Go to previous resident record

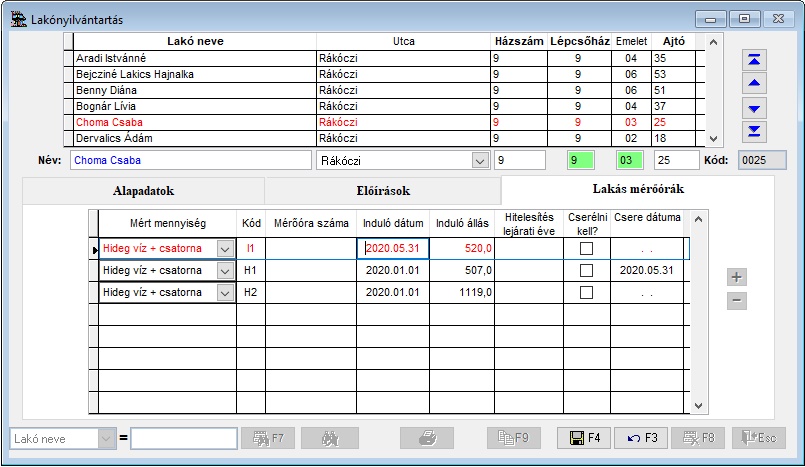[x=756, y=83]
